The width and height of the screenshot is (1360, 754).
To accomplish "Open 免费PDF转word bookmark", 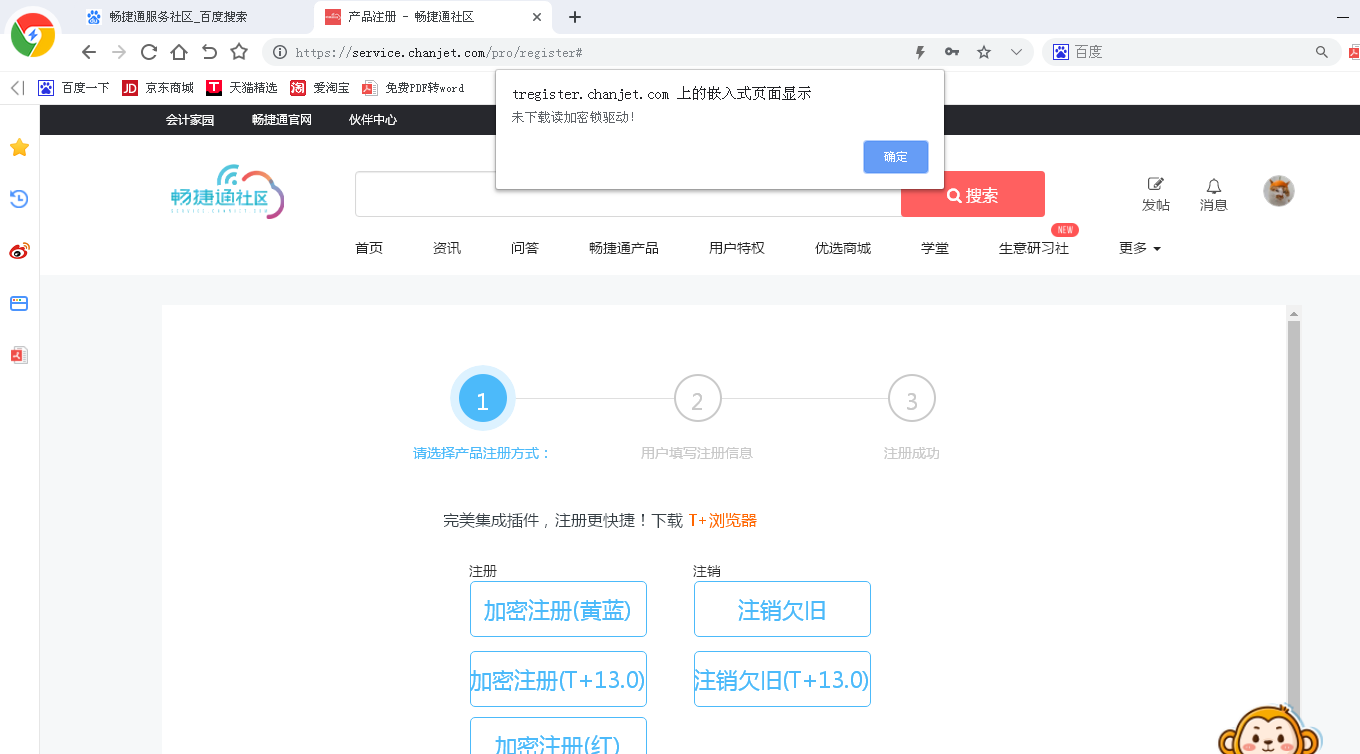I will click(x=413, y=88).
